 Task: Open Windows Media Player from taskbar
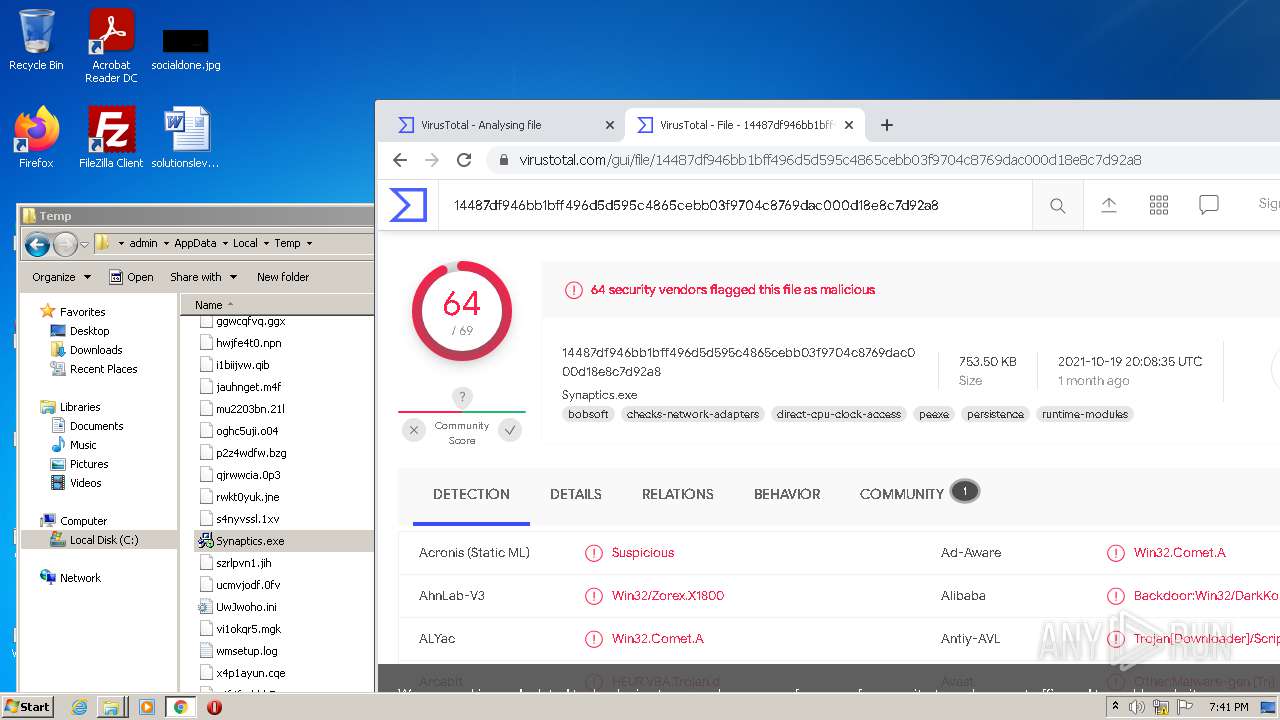point(147,707)
